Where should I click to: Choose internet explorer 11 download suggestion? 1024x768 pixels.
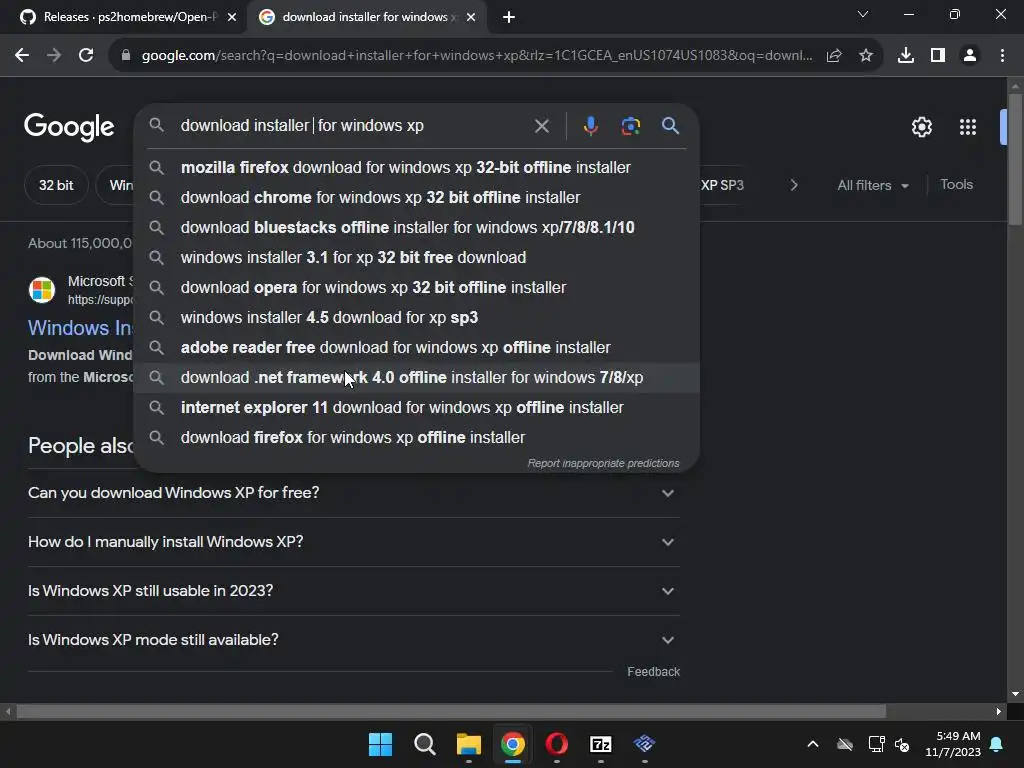click(x=417, y=408)
